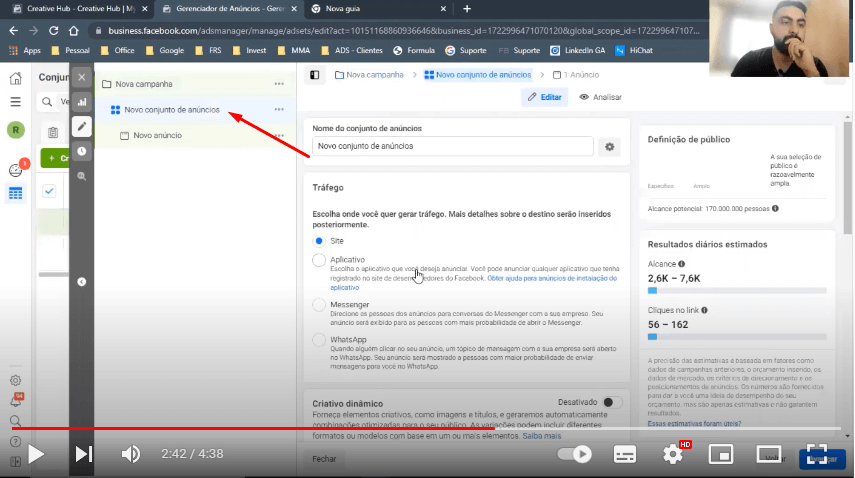
Task: Open LinkedIn GA bookmark
Action: (x=577, y=50)
